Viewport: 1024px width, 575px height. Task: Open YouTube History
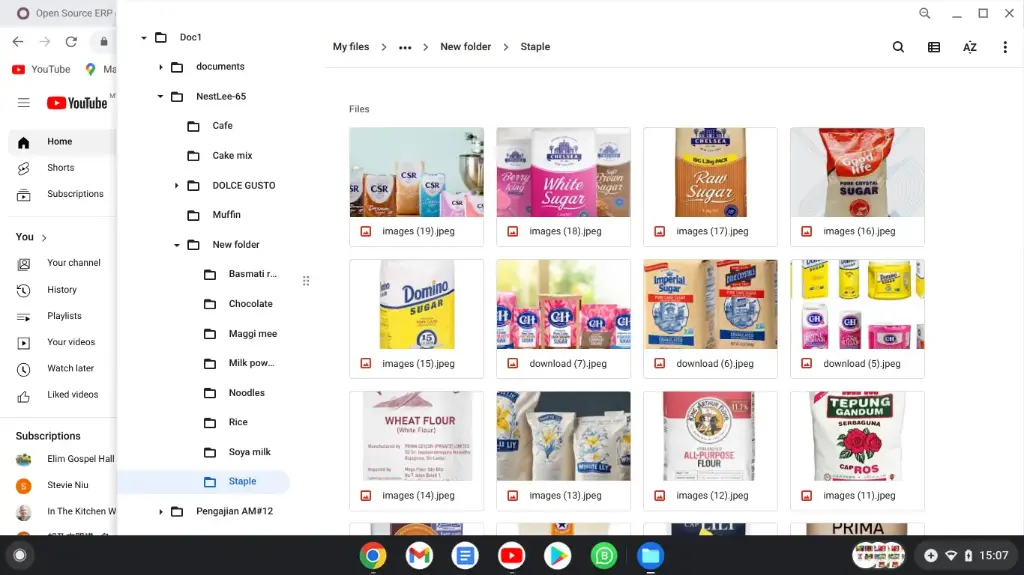point(61,289)
